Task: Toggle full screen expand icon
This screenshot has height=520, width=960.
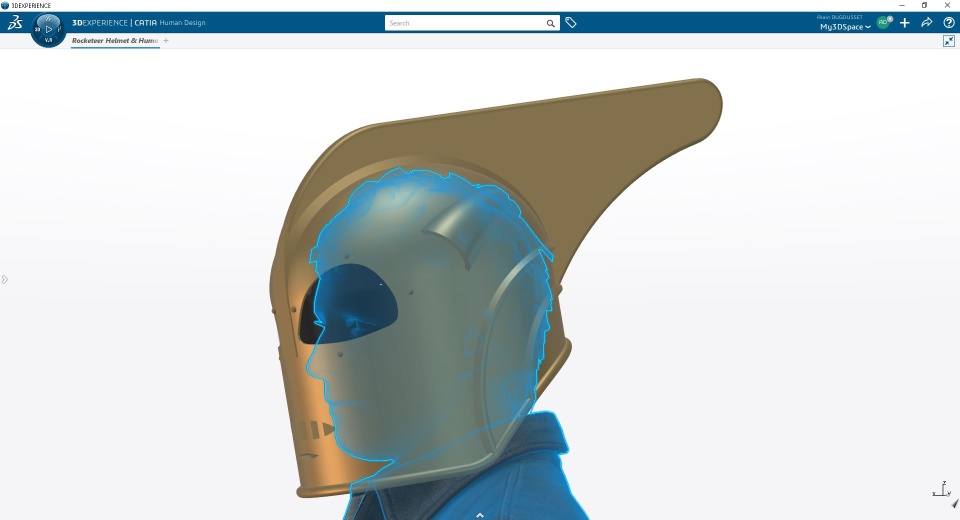Action: tap(949, 41)
